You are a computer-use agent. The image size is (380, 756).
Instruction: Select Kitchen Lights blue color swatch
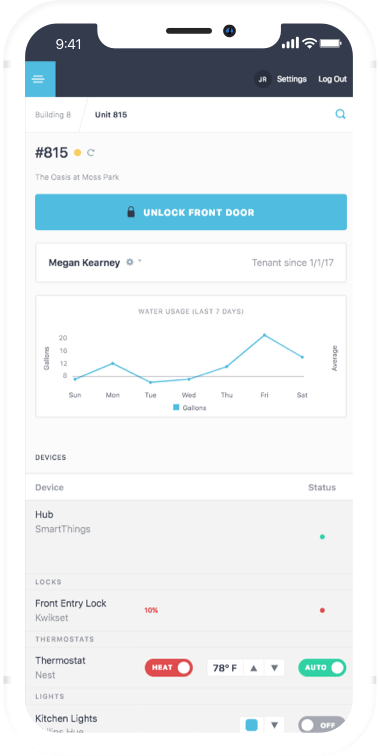251,725
